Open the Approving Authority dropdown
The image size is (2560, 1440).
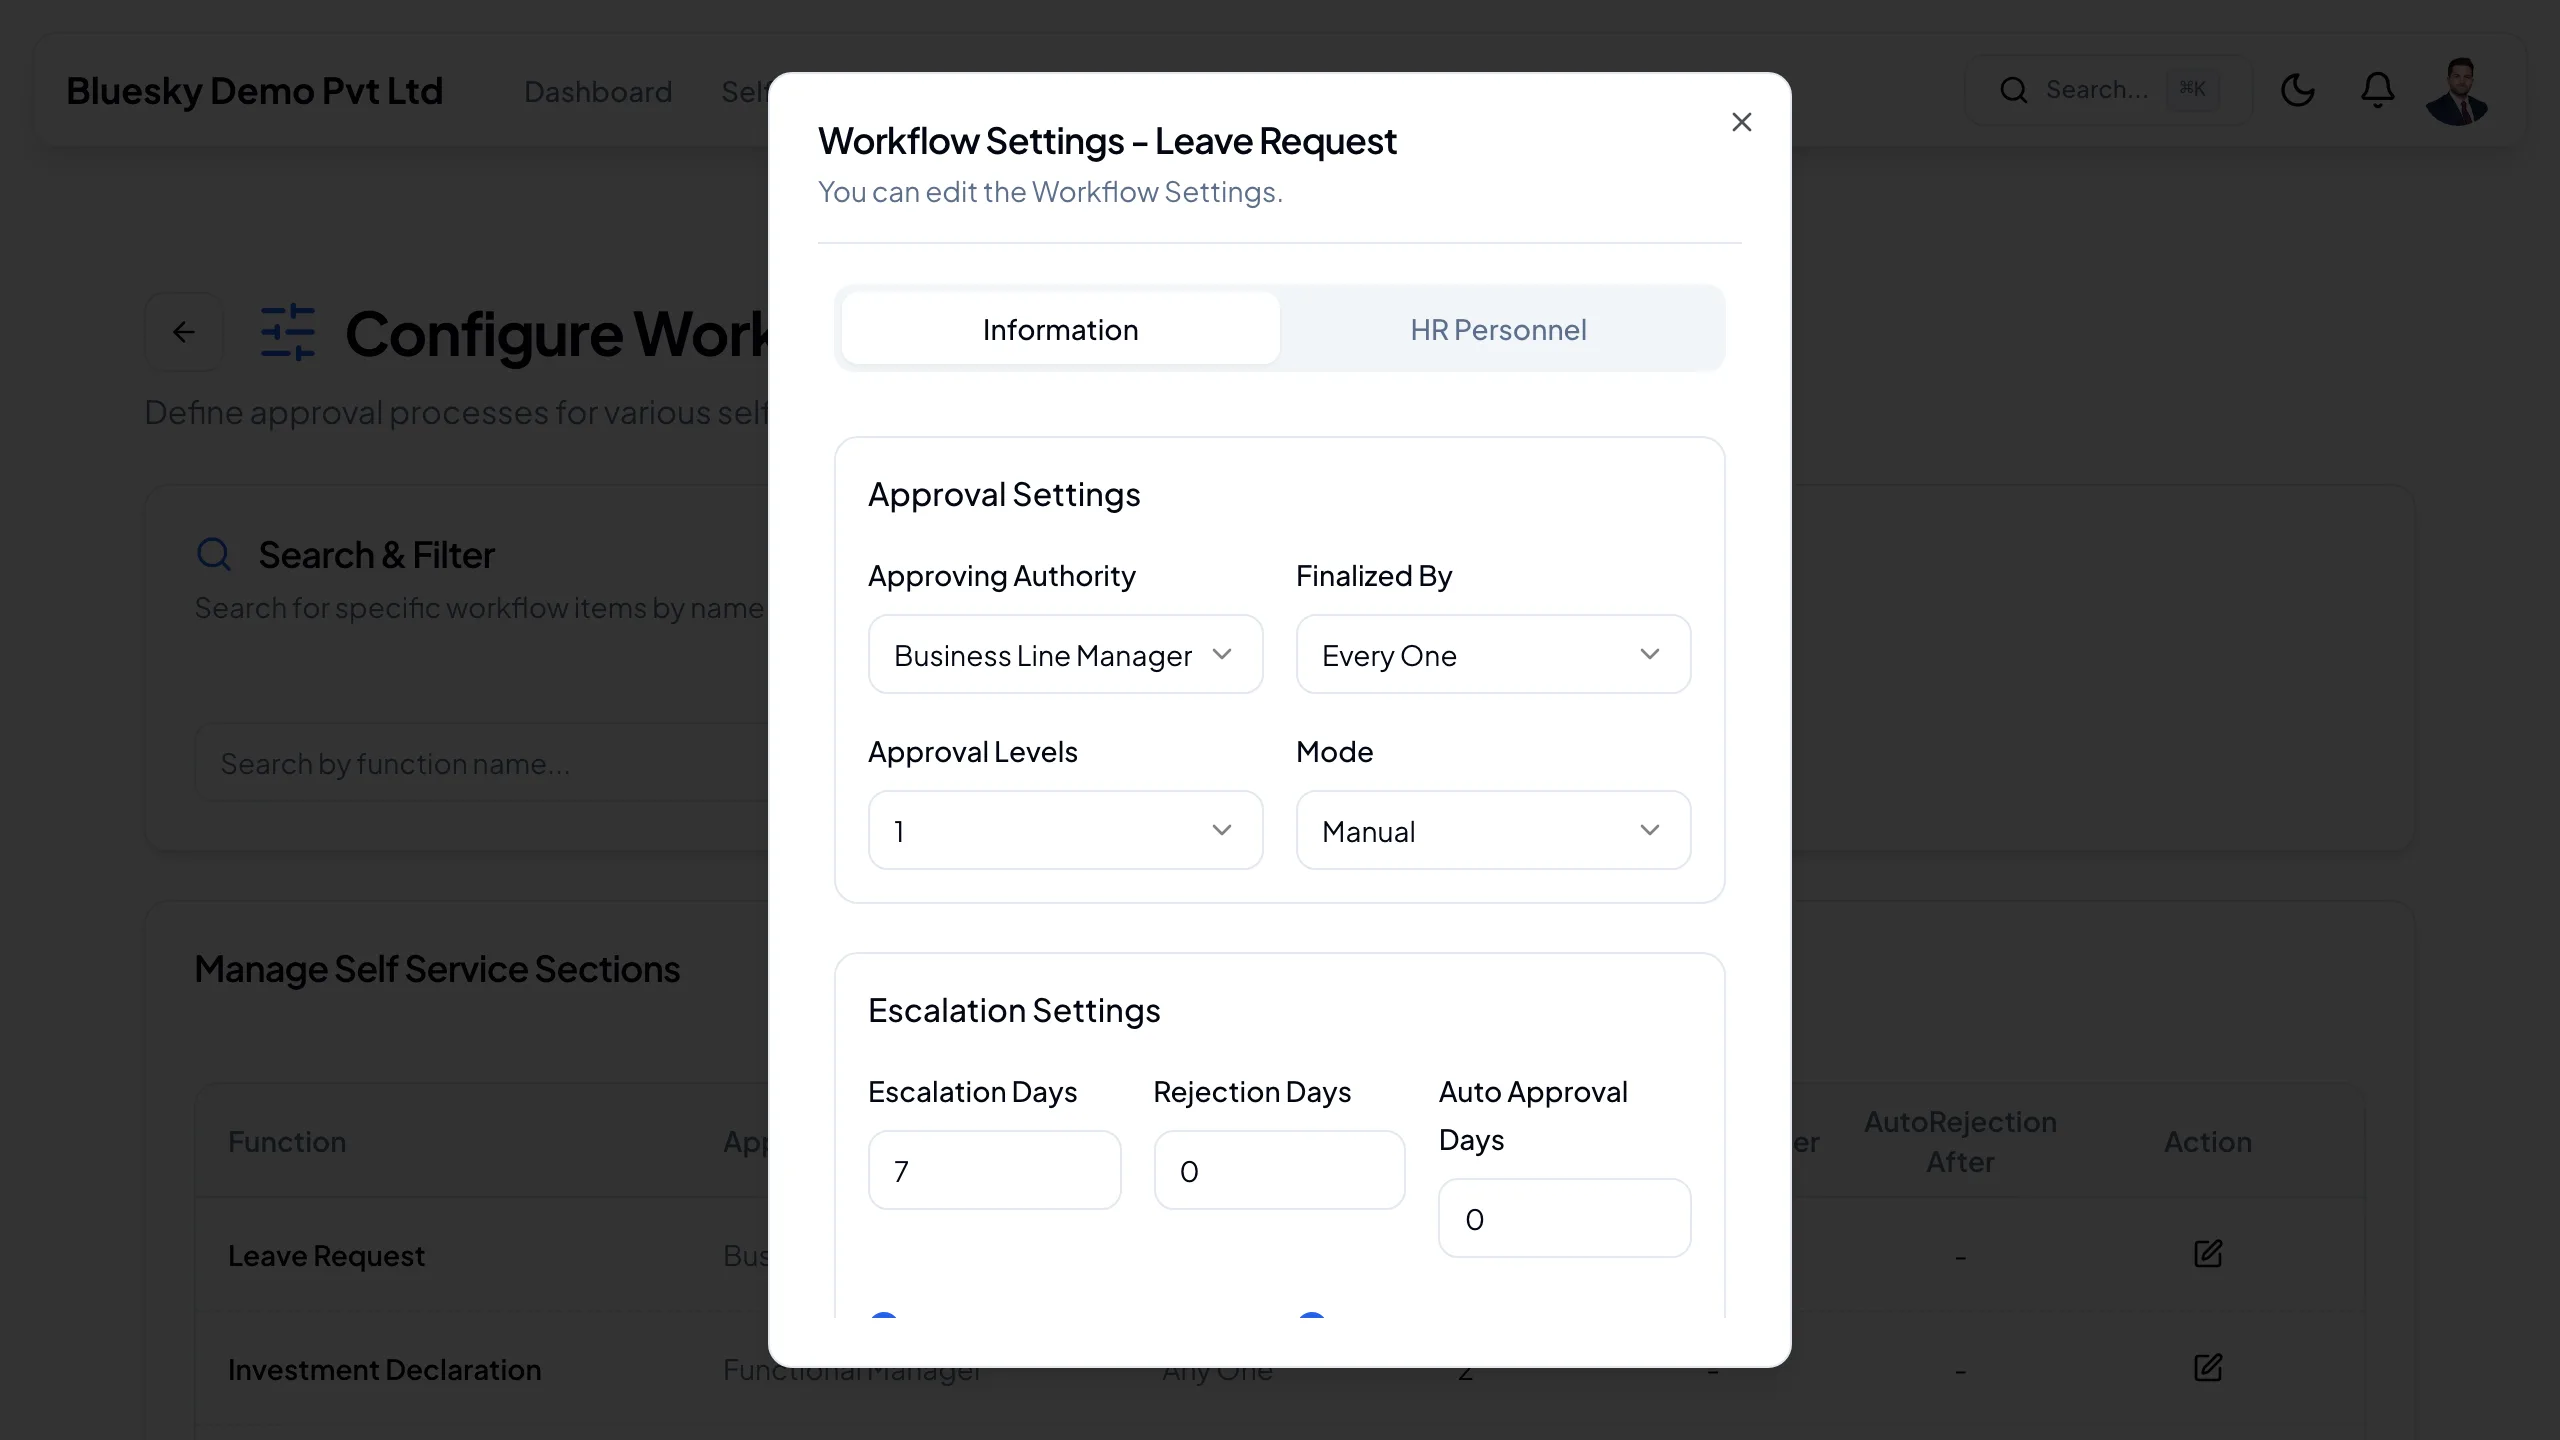[1065, 655]
